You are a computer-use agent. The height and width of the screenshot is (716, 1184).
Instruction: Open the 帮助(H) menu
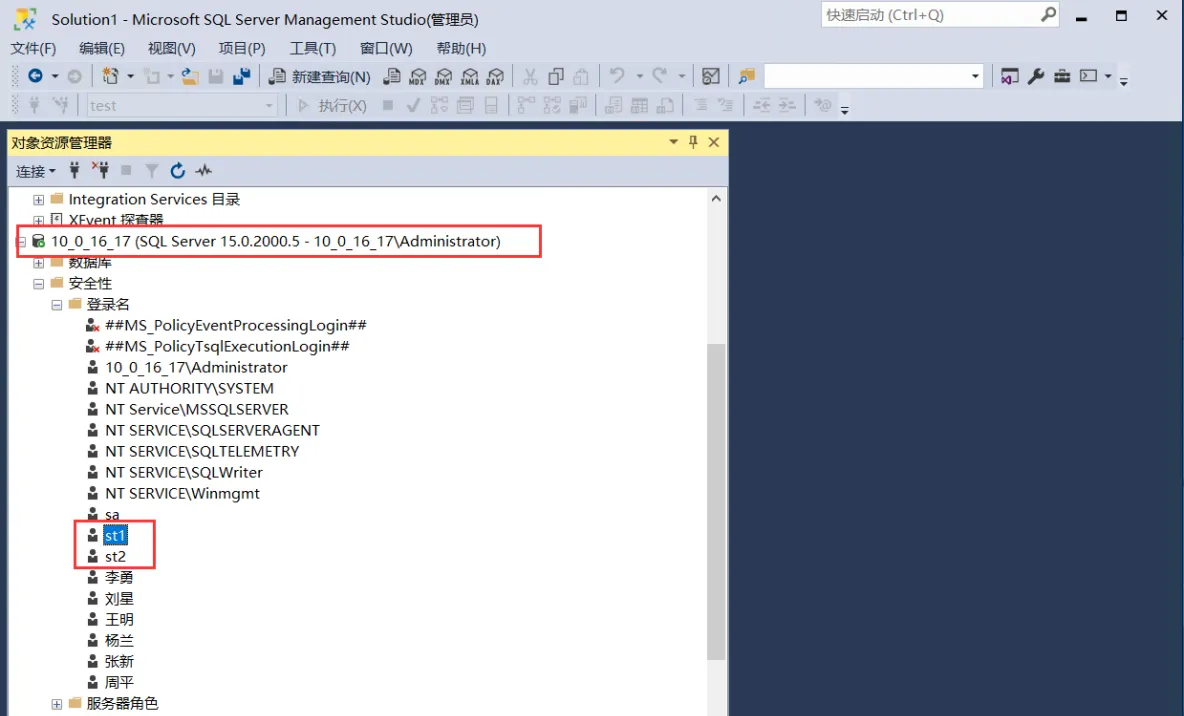461,48
